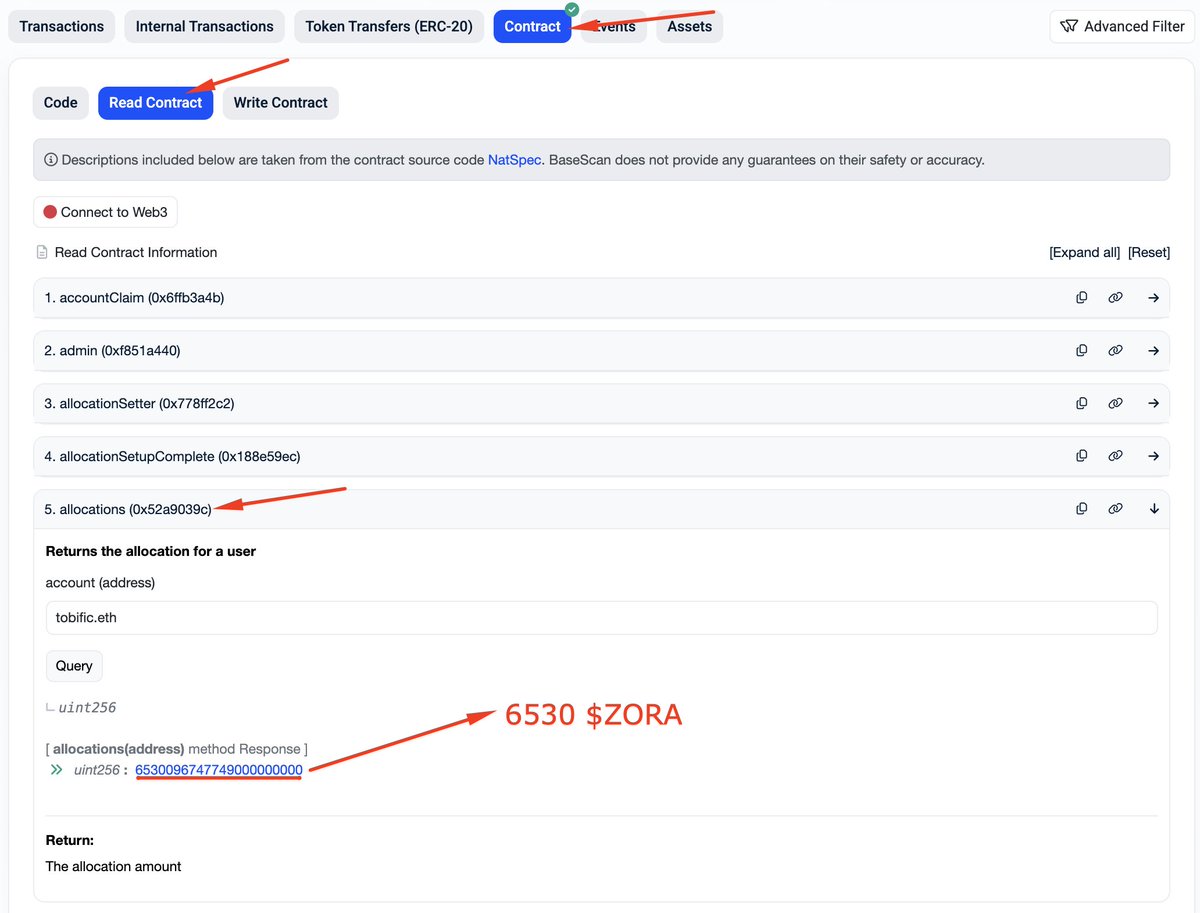The height and width of the screenshot is (913, 1200).
Task: Click the Reset link
Action: 1149,253
